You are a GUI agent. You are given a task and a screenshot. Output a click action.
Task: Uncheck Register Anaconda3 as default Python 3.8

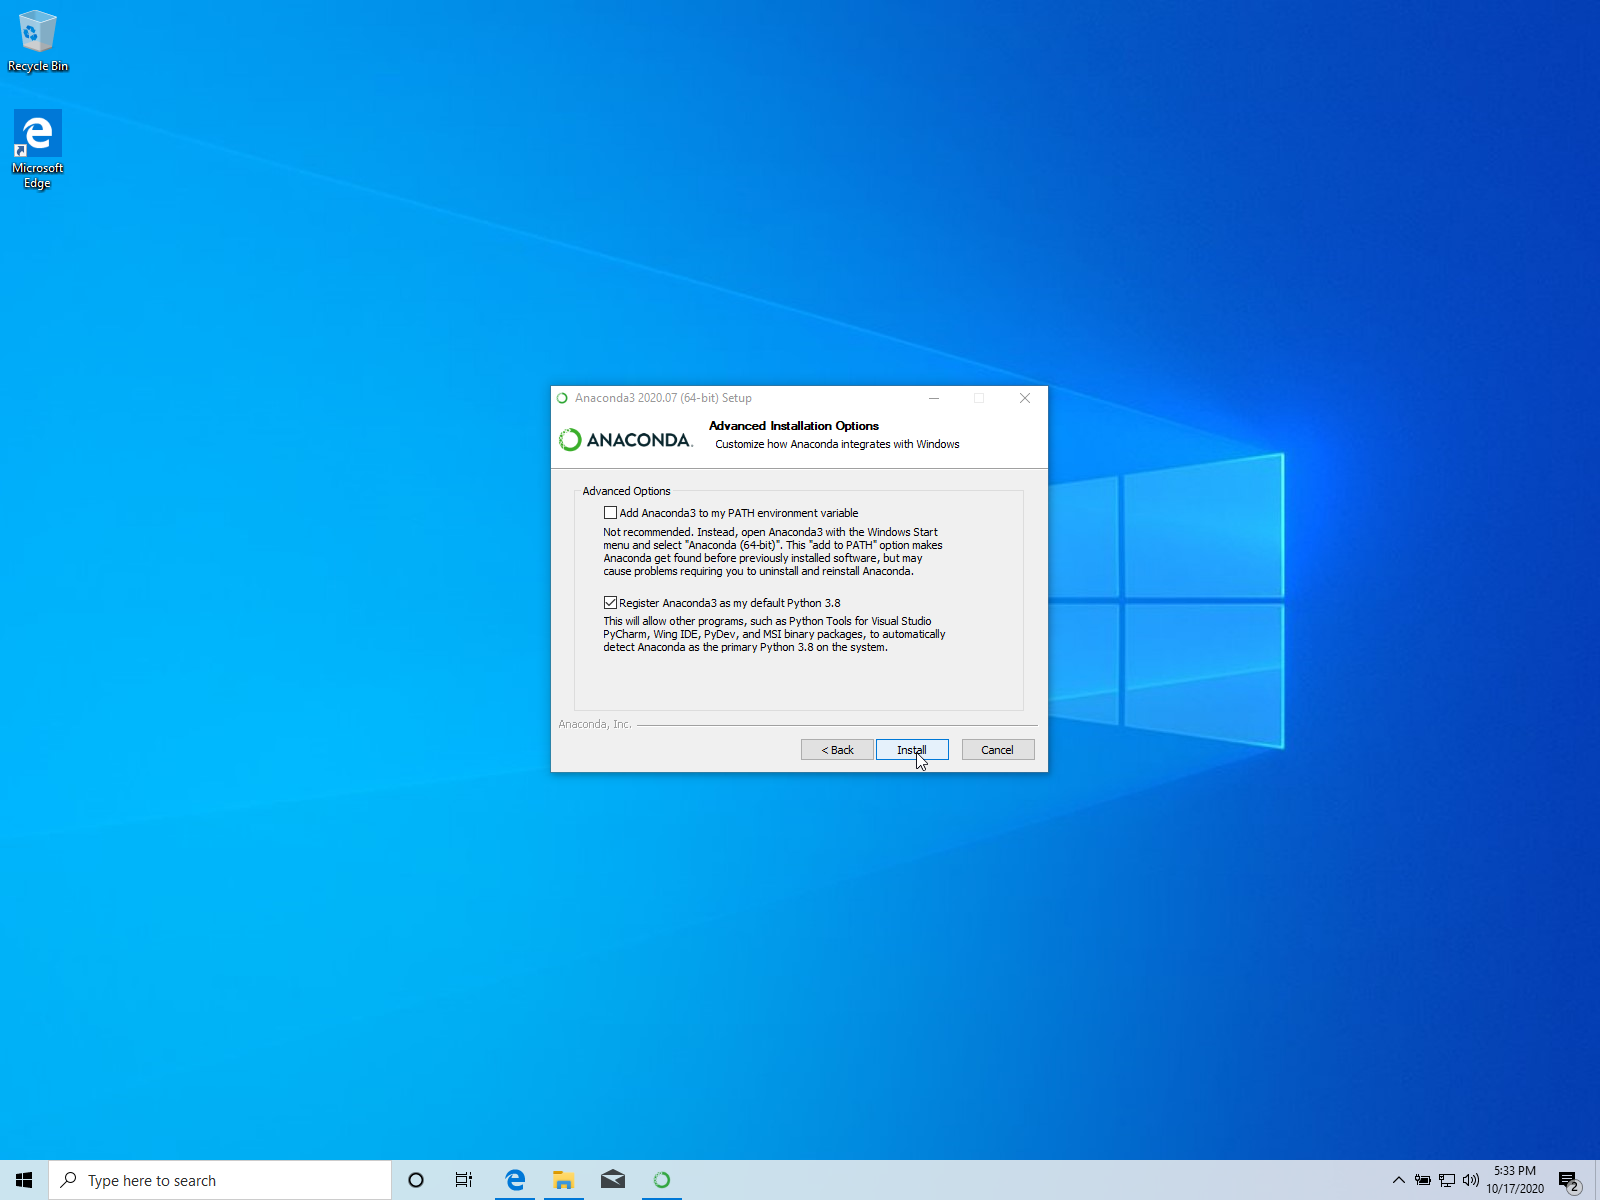tap(610, 603)
